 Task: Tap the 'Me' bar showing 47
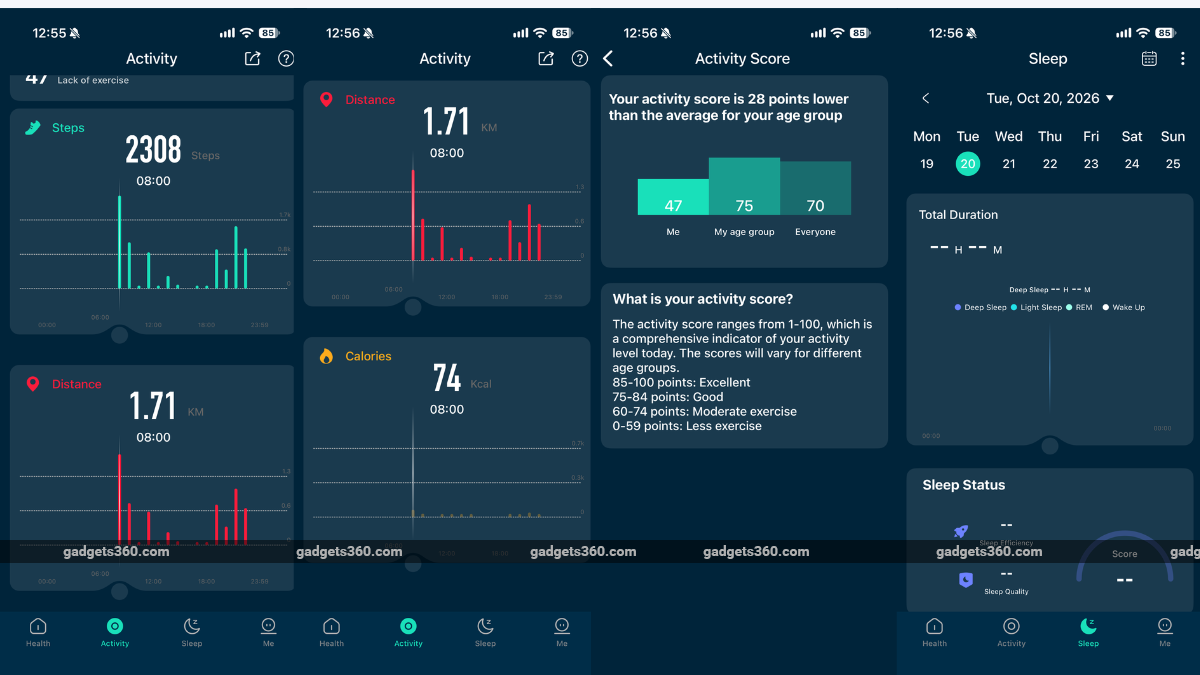tap(673, 197)
